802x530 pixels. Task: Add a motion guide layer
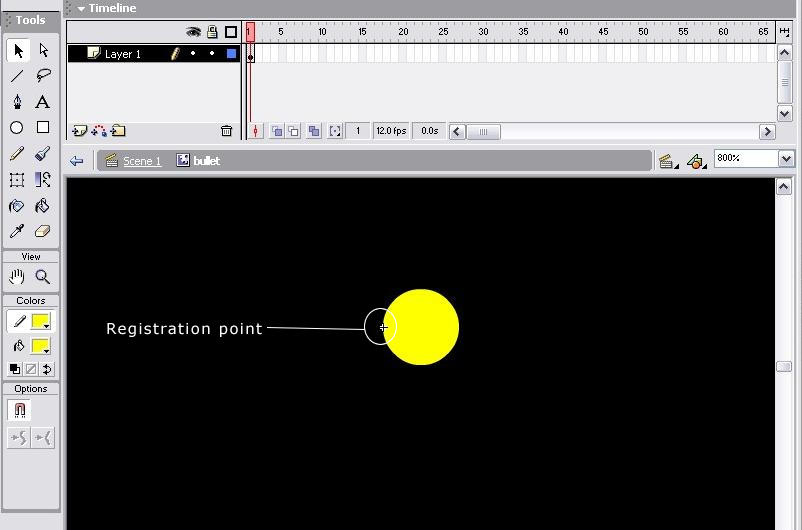pyautogui.click(x=99, y=131)
